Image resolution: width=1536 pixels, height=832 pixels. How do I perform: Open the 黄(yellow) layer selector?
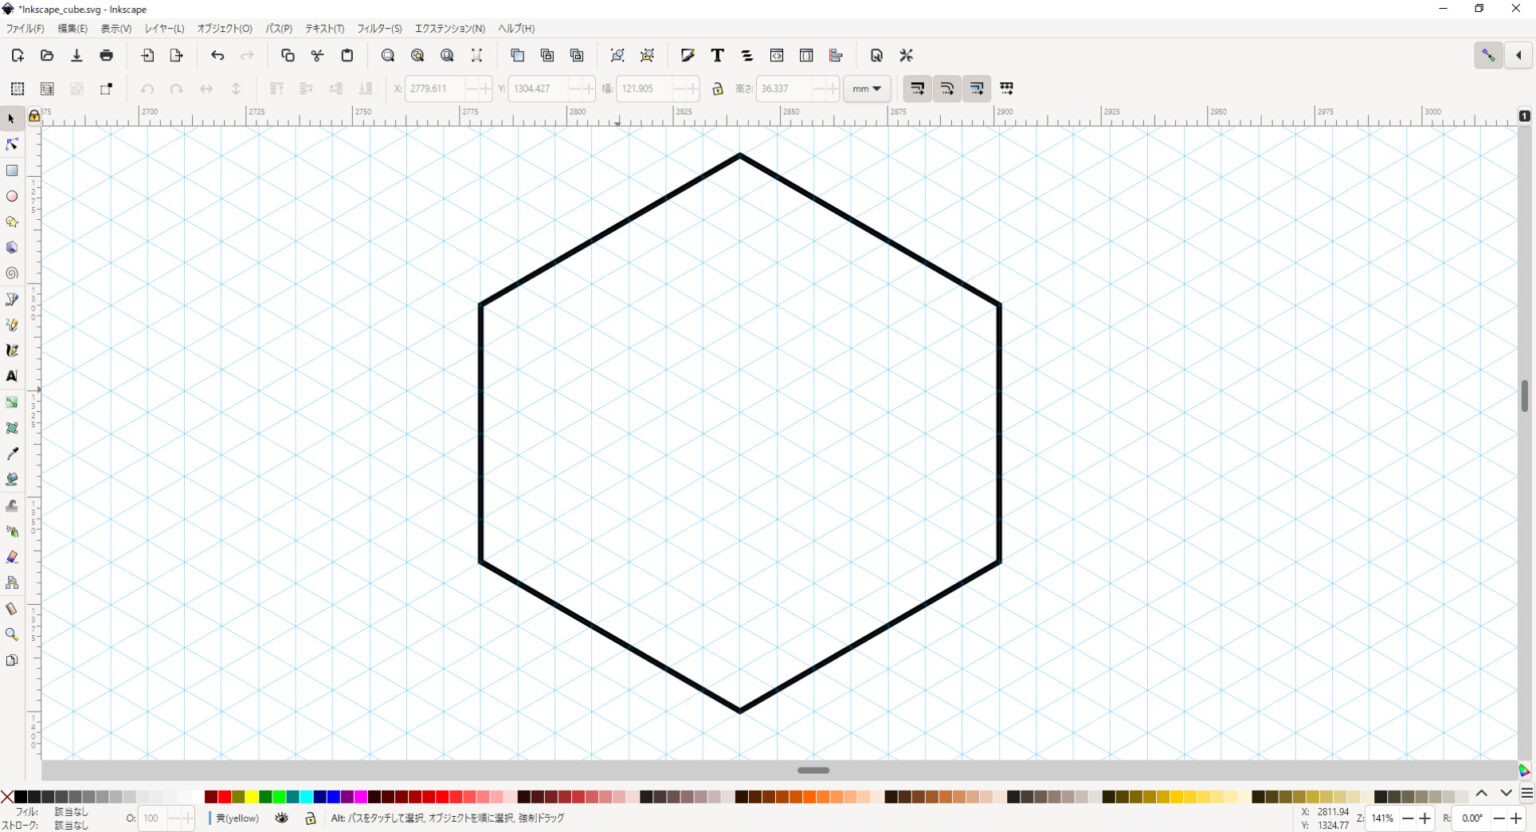coord(236,818)
